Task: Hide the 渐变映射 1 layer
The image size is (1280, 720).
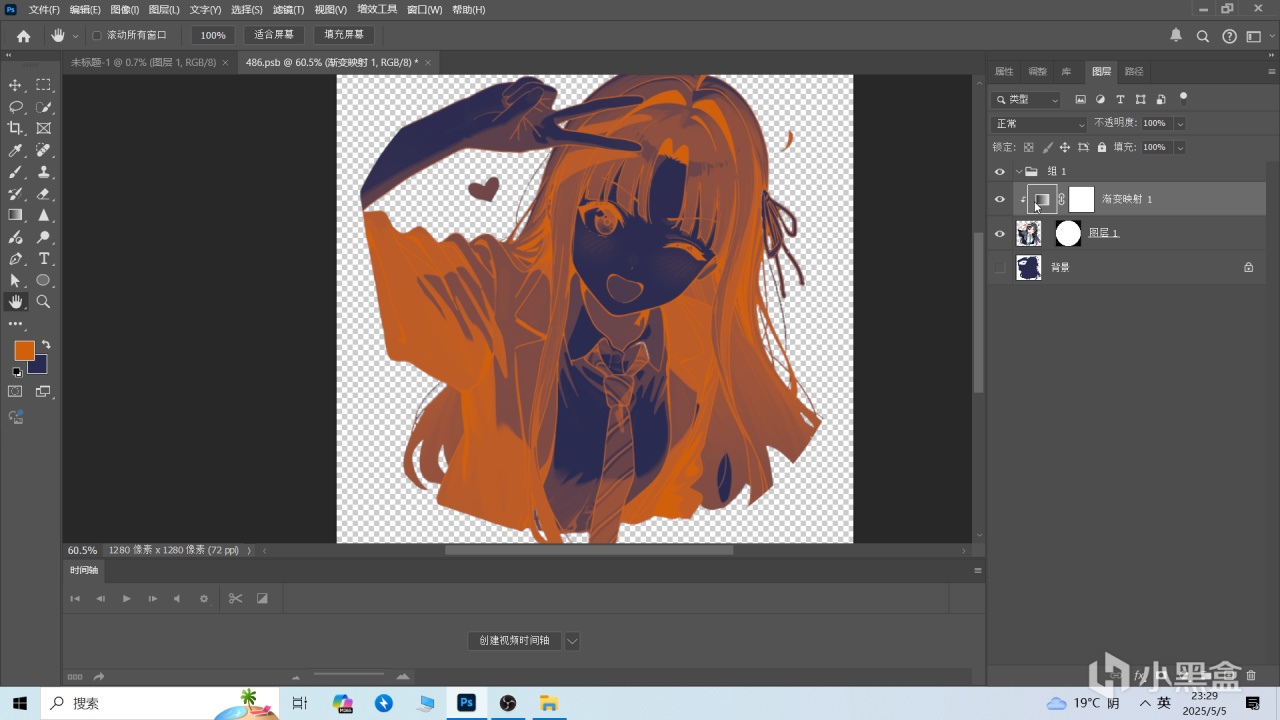Action: (999, 199)
